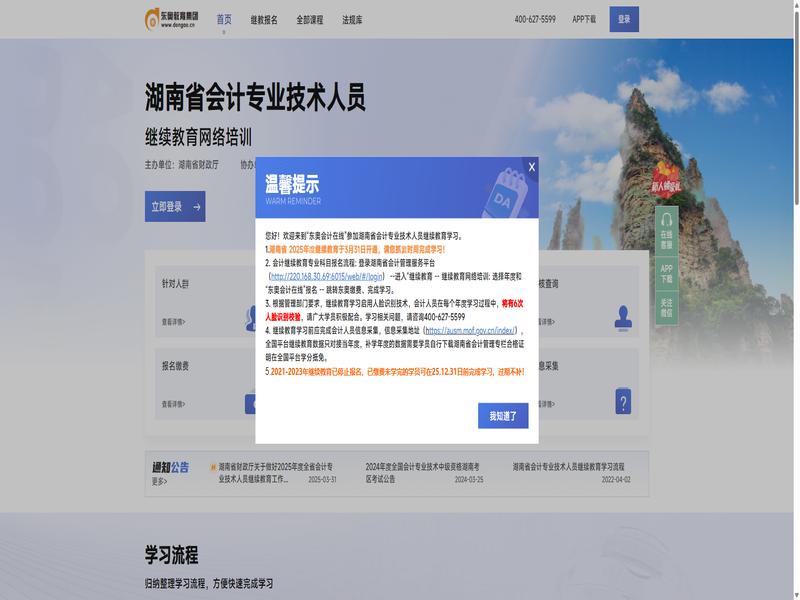The image size is (800, 600).
Task: Expand notices via 更多> link
Action: coord(159,481)
